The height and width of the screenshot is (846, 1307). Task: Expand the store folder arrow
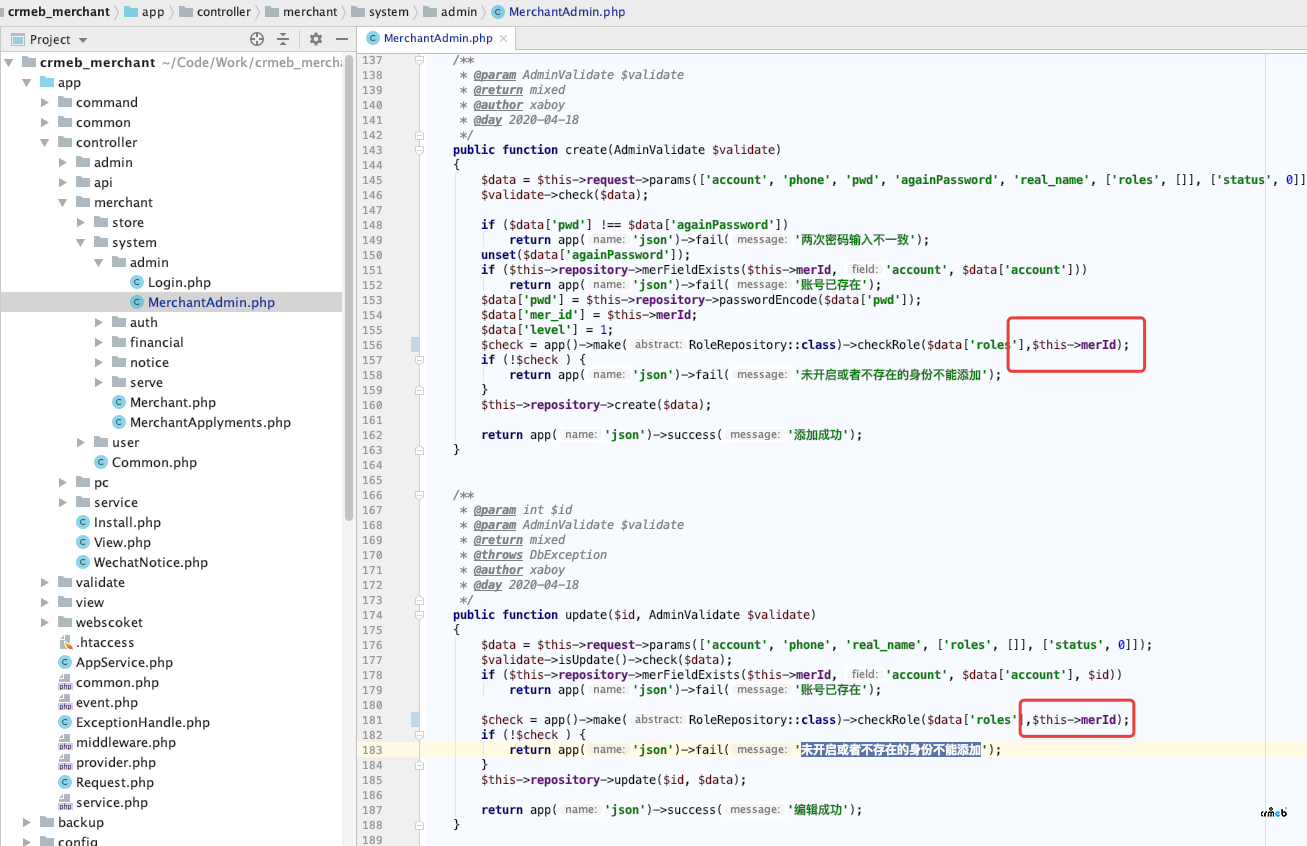pos(81,222)
